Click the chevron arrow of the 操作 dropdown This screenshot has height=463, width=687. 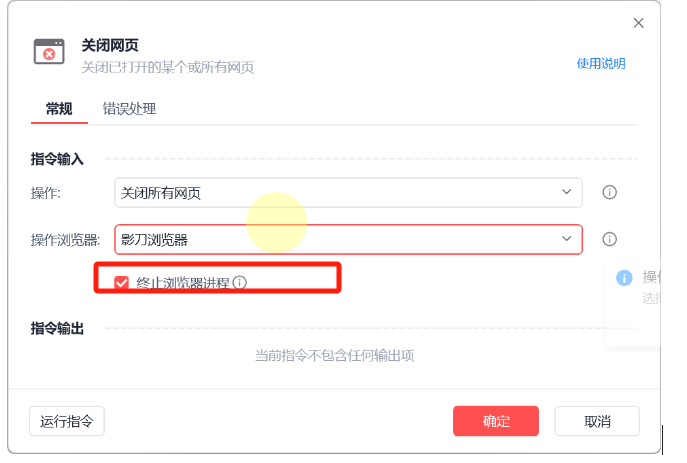tap(566, 192)
